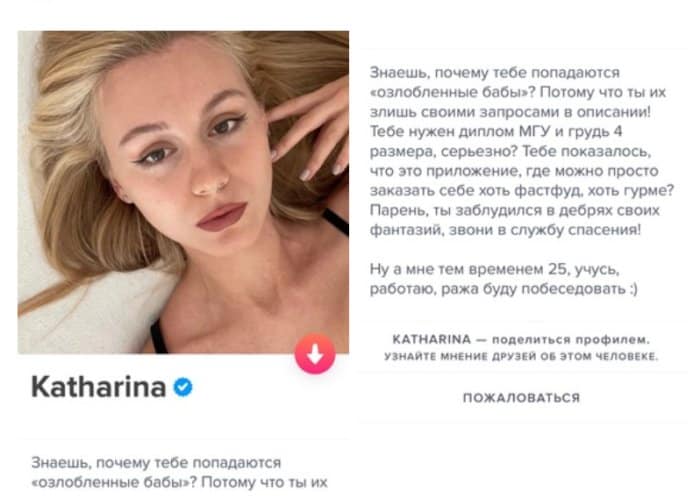Click the blue verified checkmark badge

[x=183, y=386]
